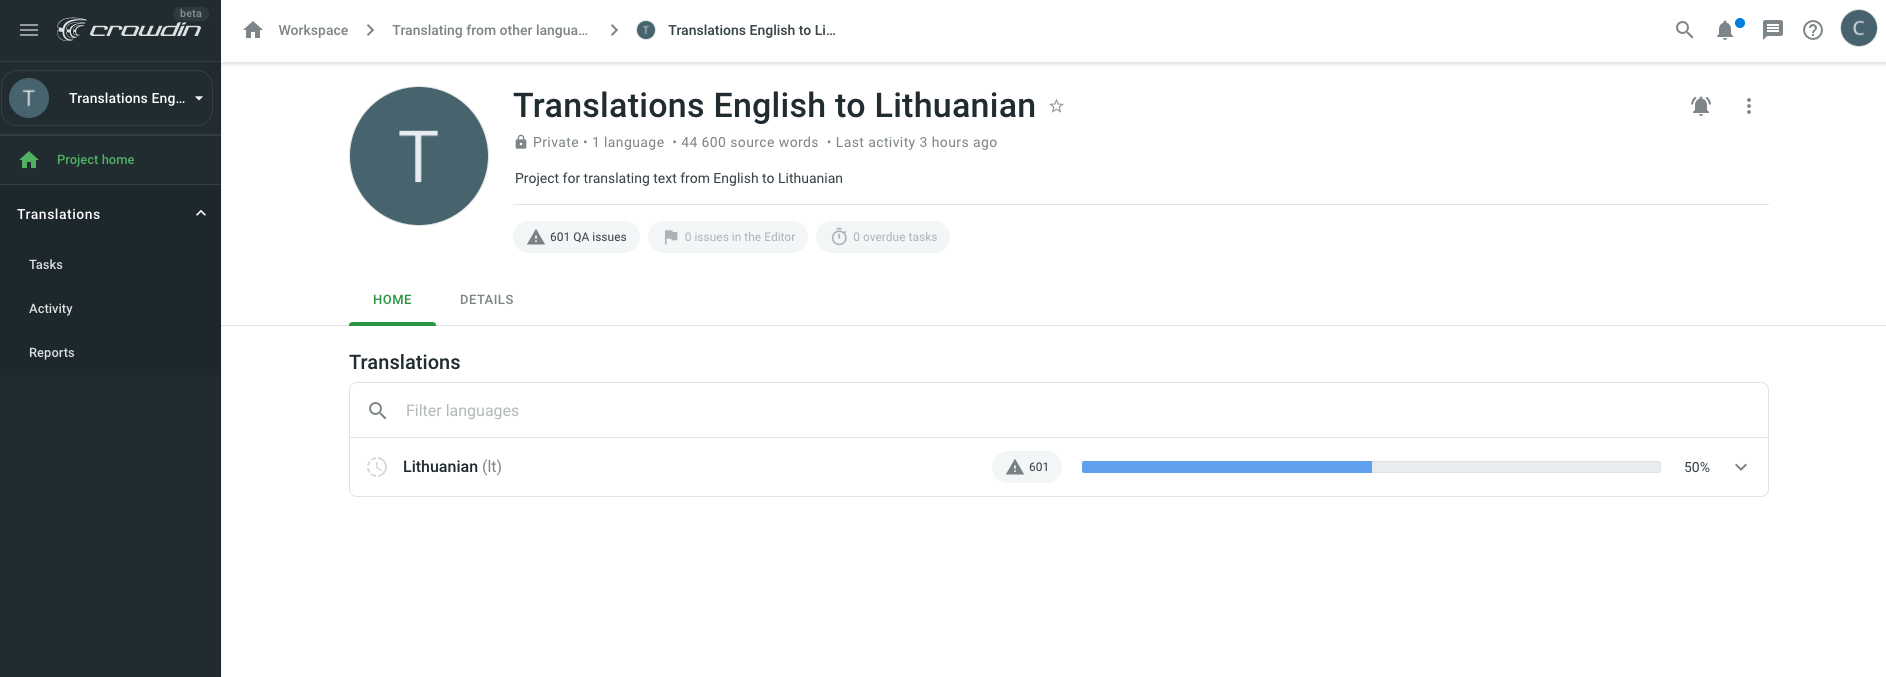The height and width of the screenshot is (677, 1886).
Task: Toggle project notification bell icon
Action: coord(1701,106)
